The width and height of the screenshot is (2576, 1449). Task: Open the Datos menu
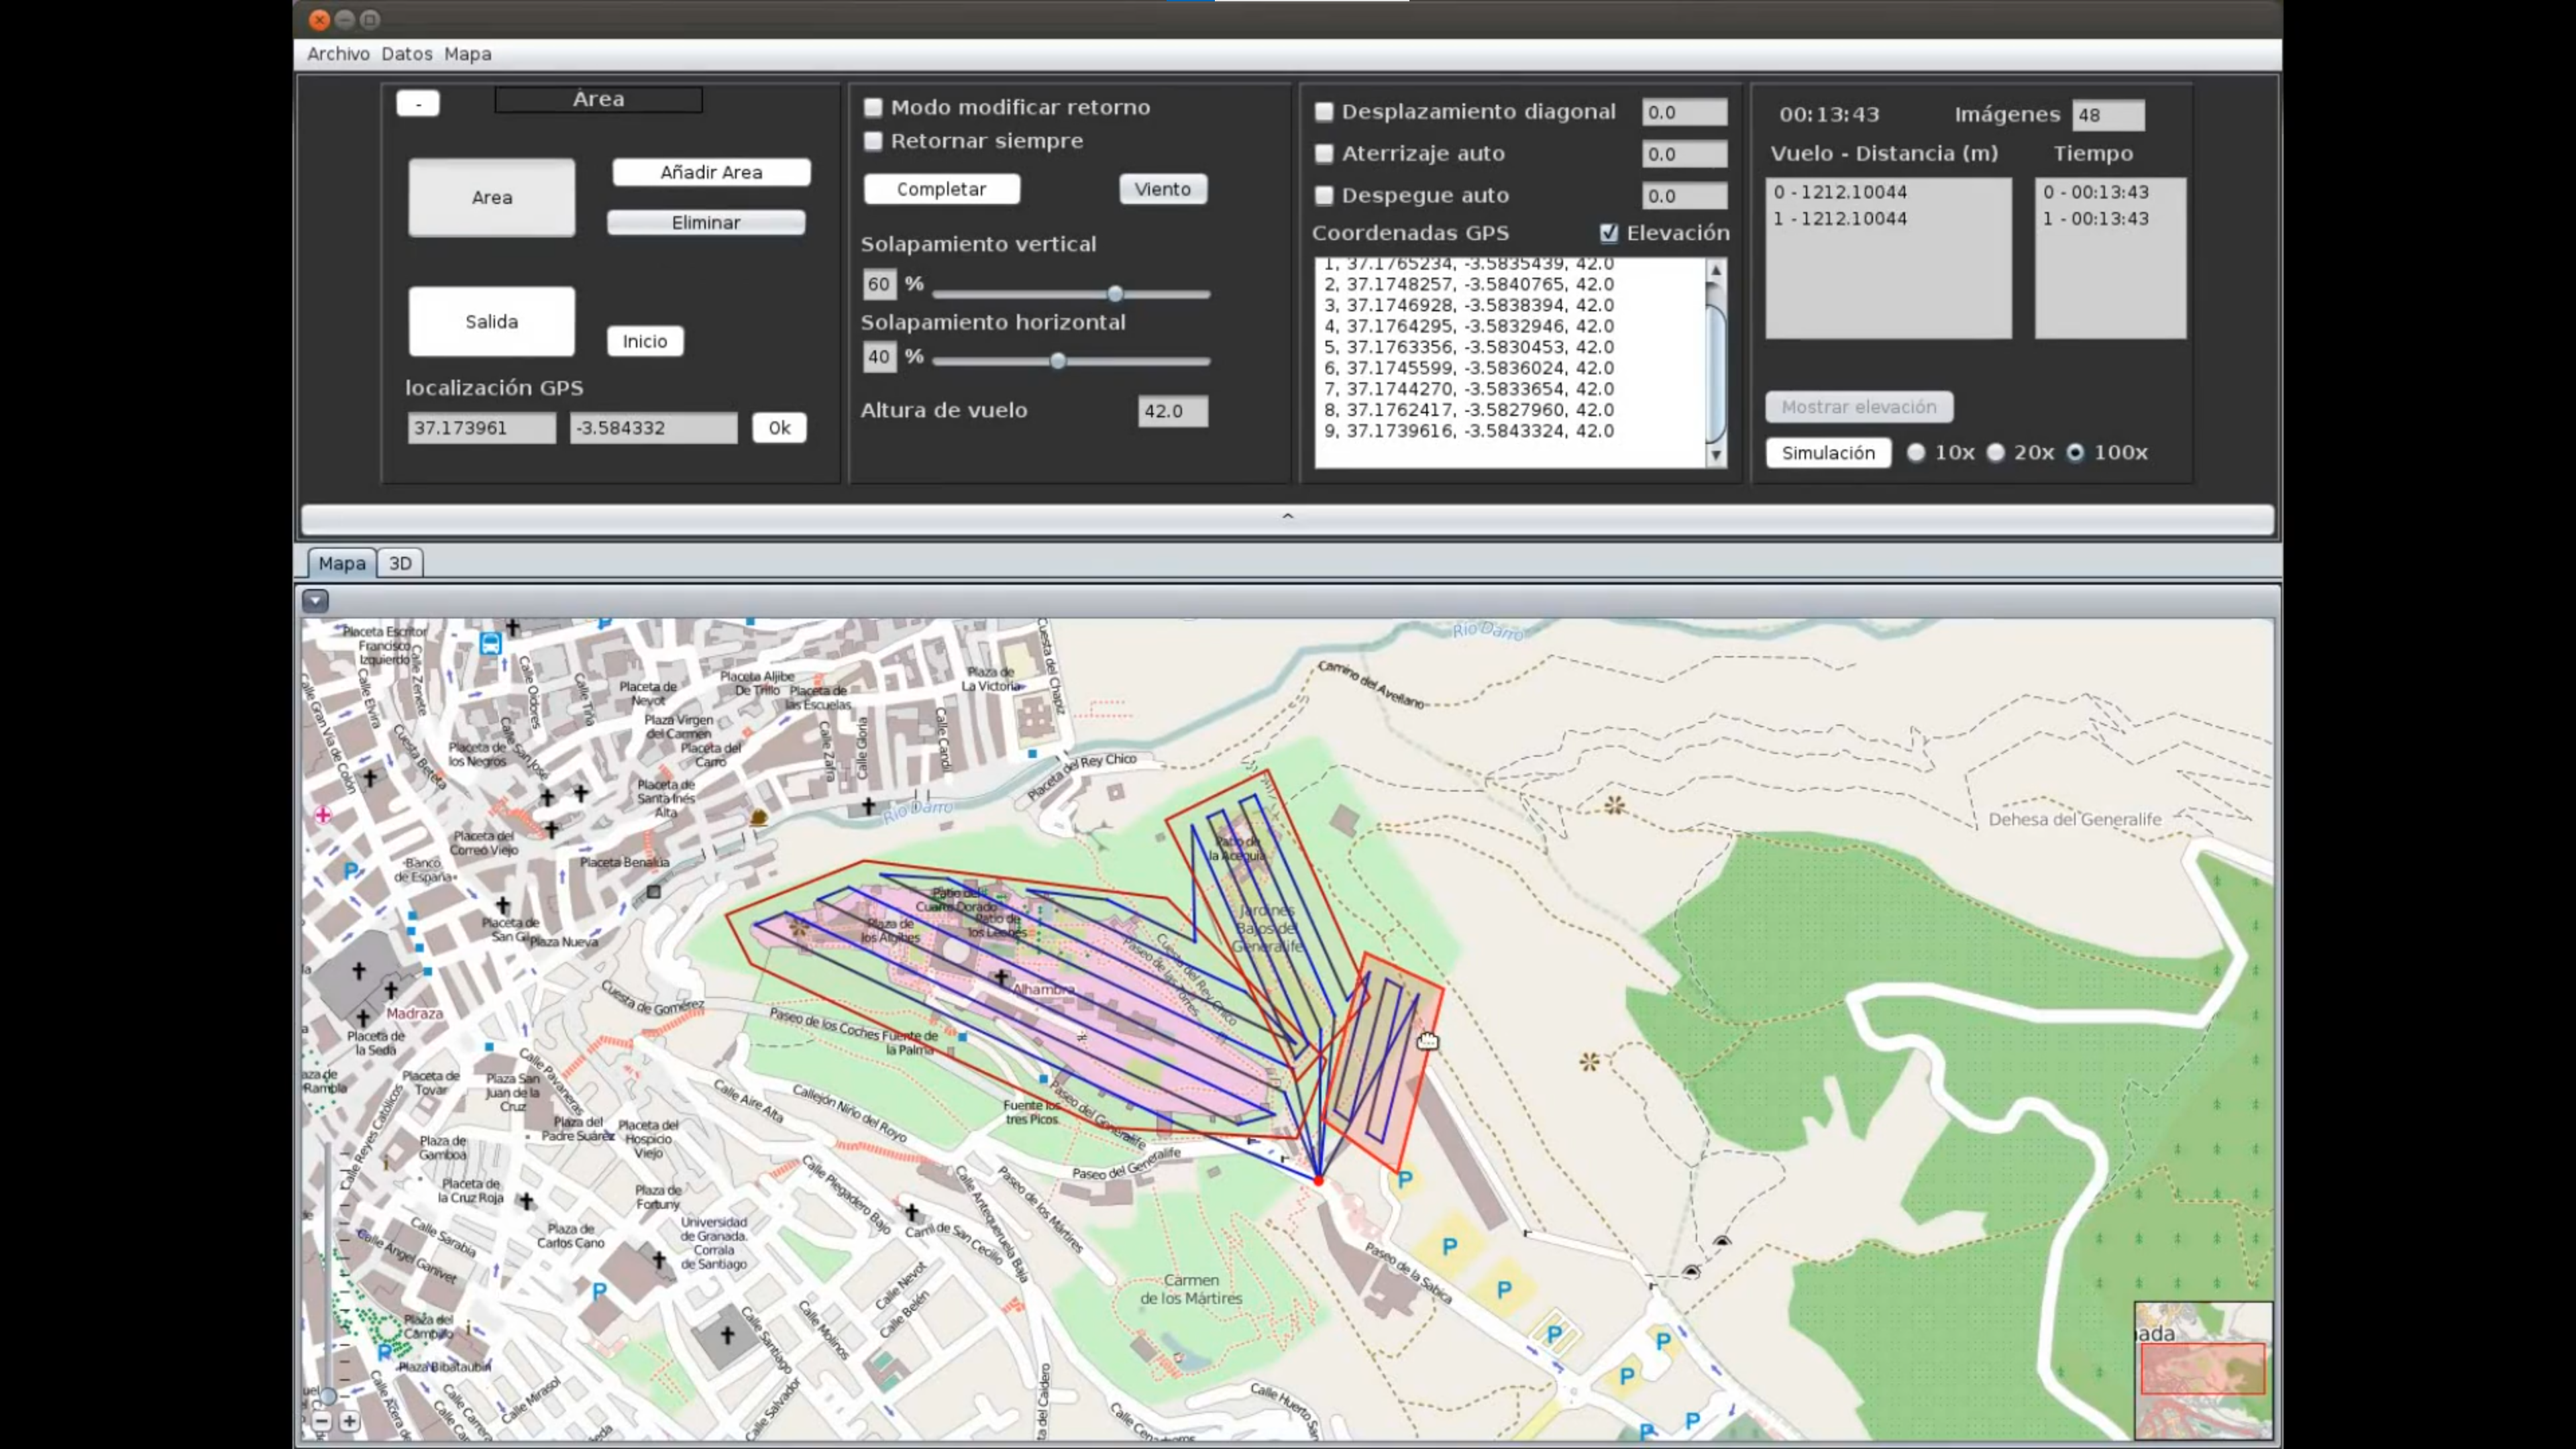406,54
